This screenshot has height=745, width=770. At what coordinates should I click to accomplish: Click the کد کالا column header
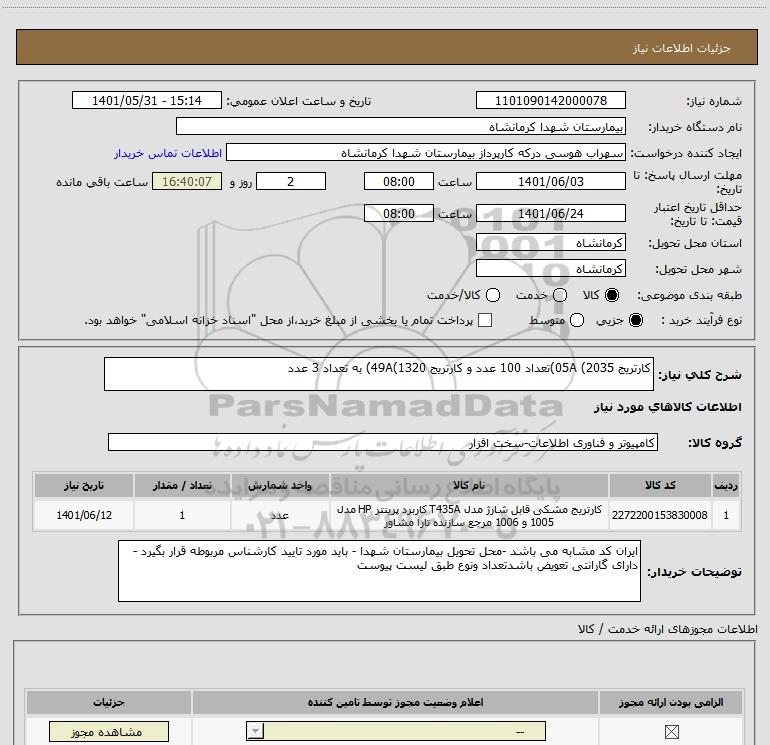[x=660, y=485]
